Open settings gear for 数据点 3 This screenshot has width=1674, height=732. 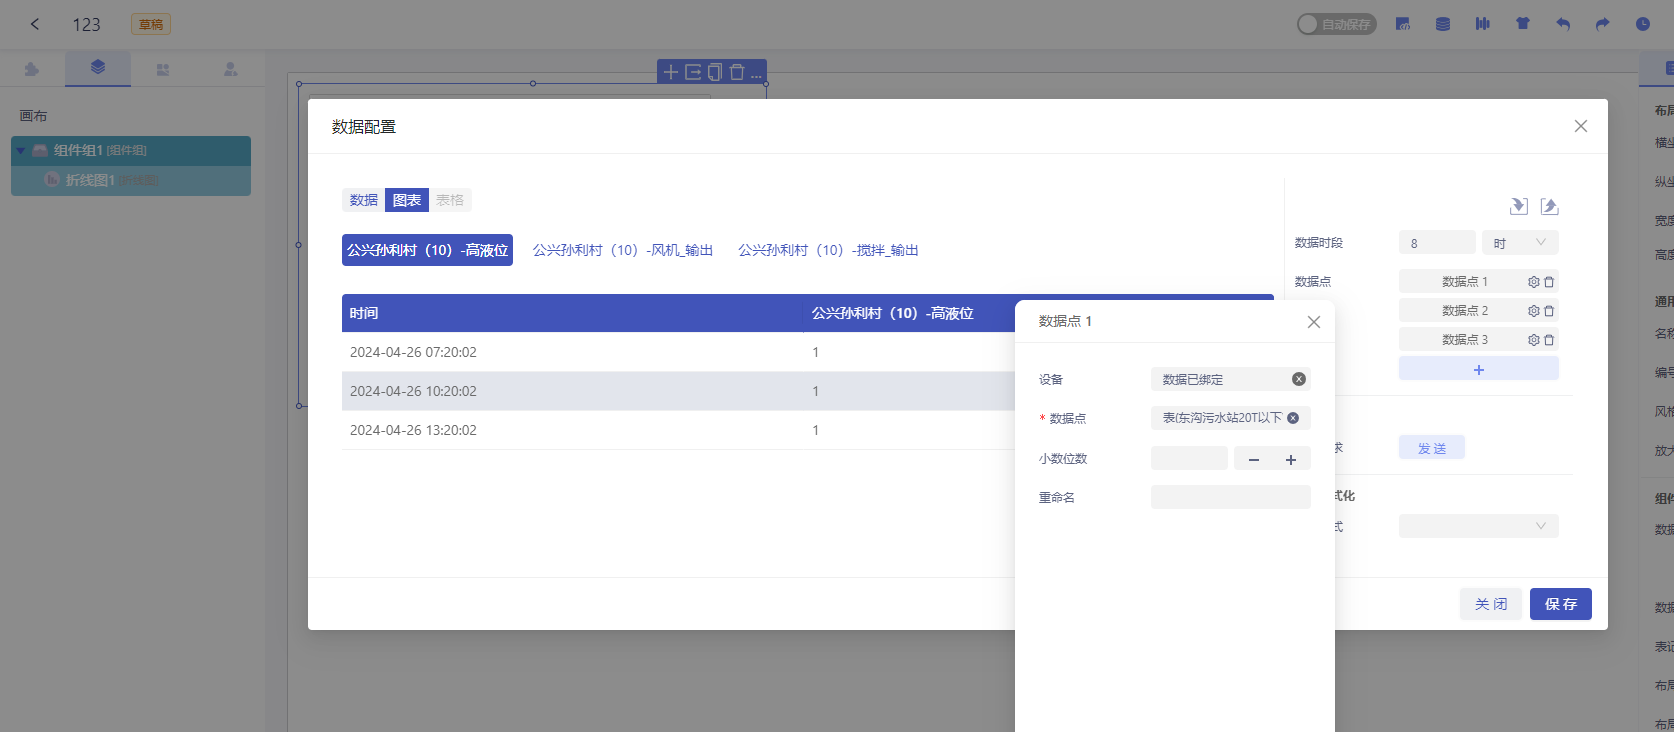[1534, 340]
